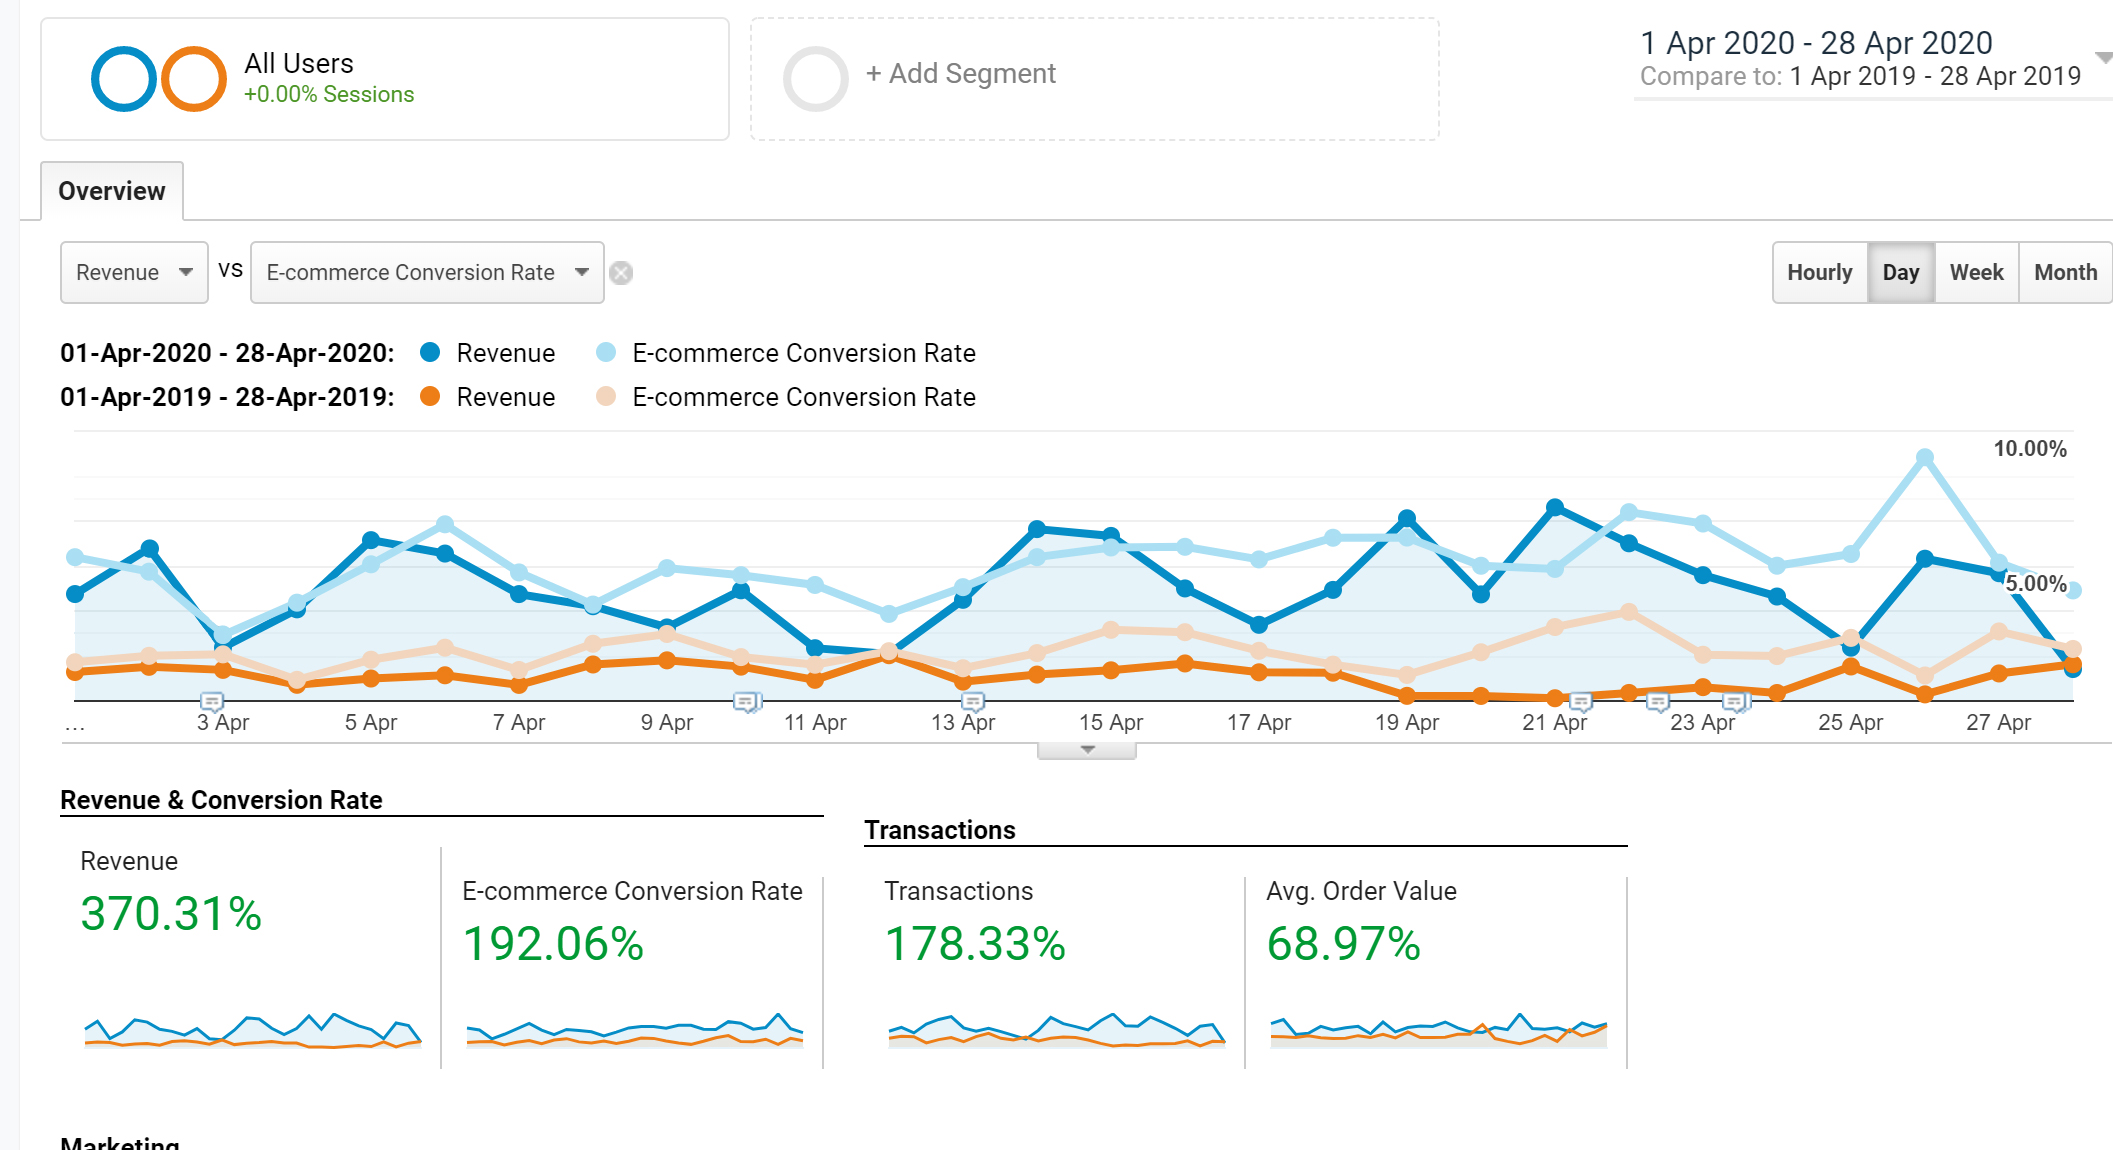Open the annotation marker at 13 Apr
2113x1150 pixels.
click(973, 702)
